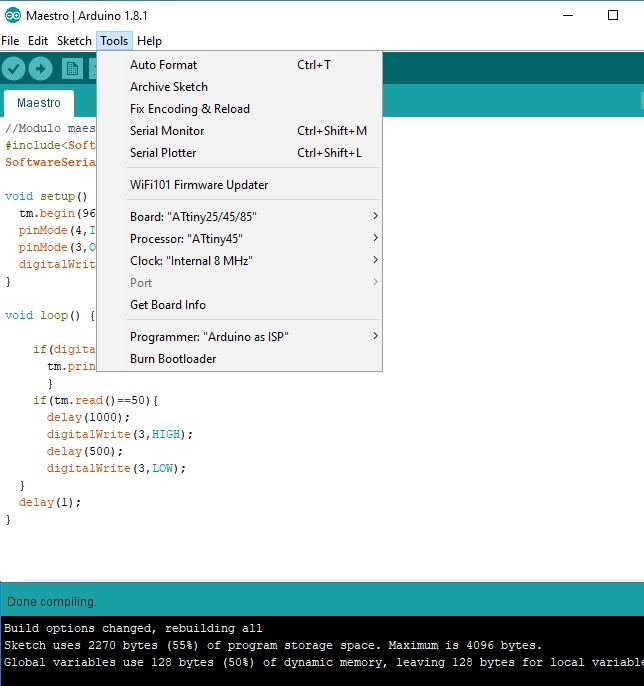The height and width of the screenshot is (686, 644).
Task: Click the code line 'digitalWrite(3,LOW);'
Action: coord(116,469)
